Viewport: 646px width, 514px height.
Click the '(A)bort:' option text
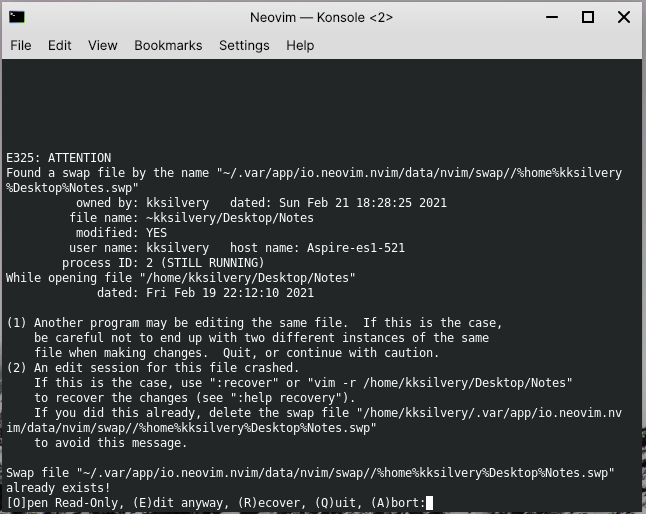coord(398,503)
